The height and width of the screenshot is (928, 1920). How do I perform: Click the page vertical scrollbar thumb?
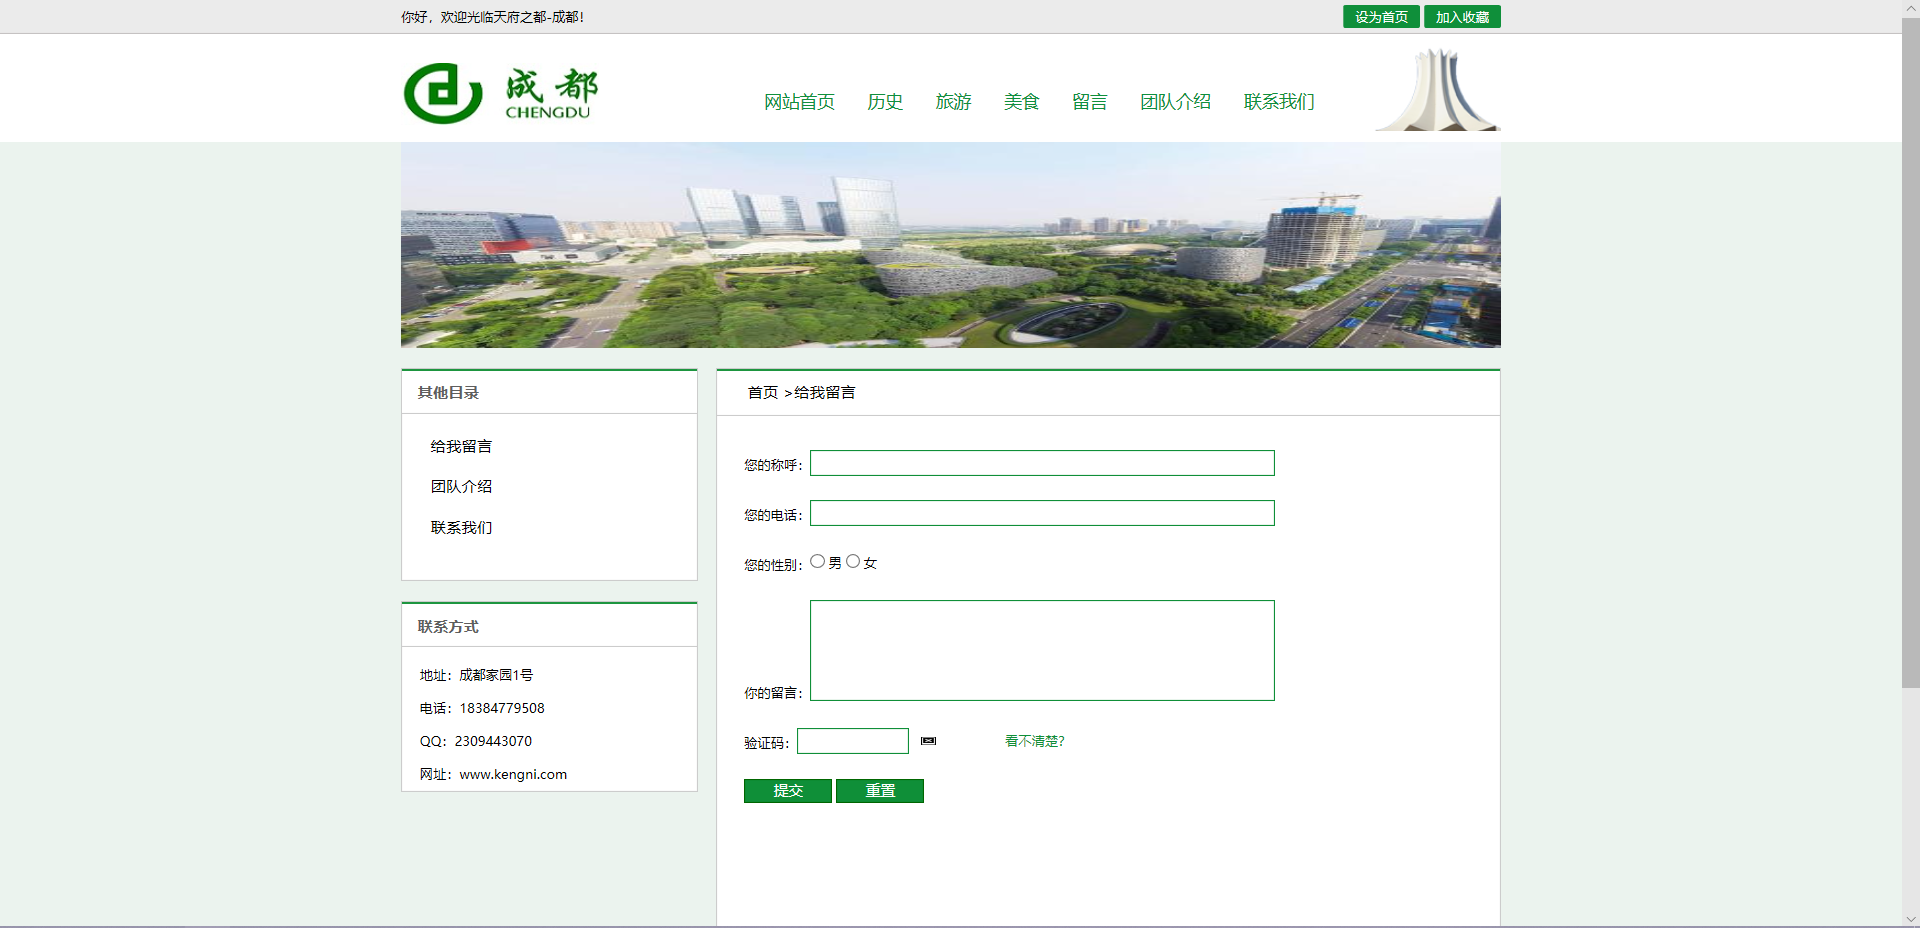(x=1910, y=352)
